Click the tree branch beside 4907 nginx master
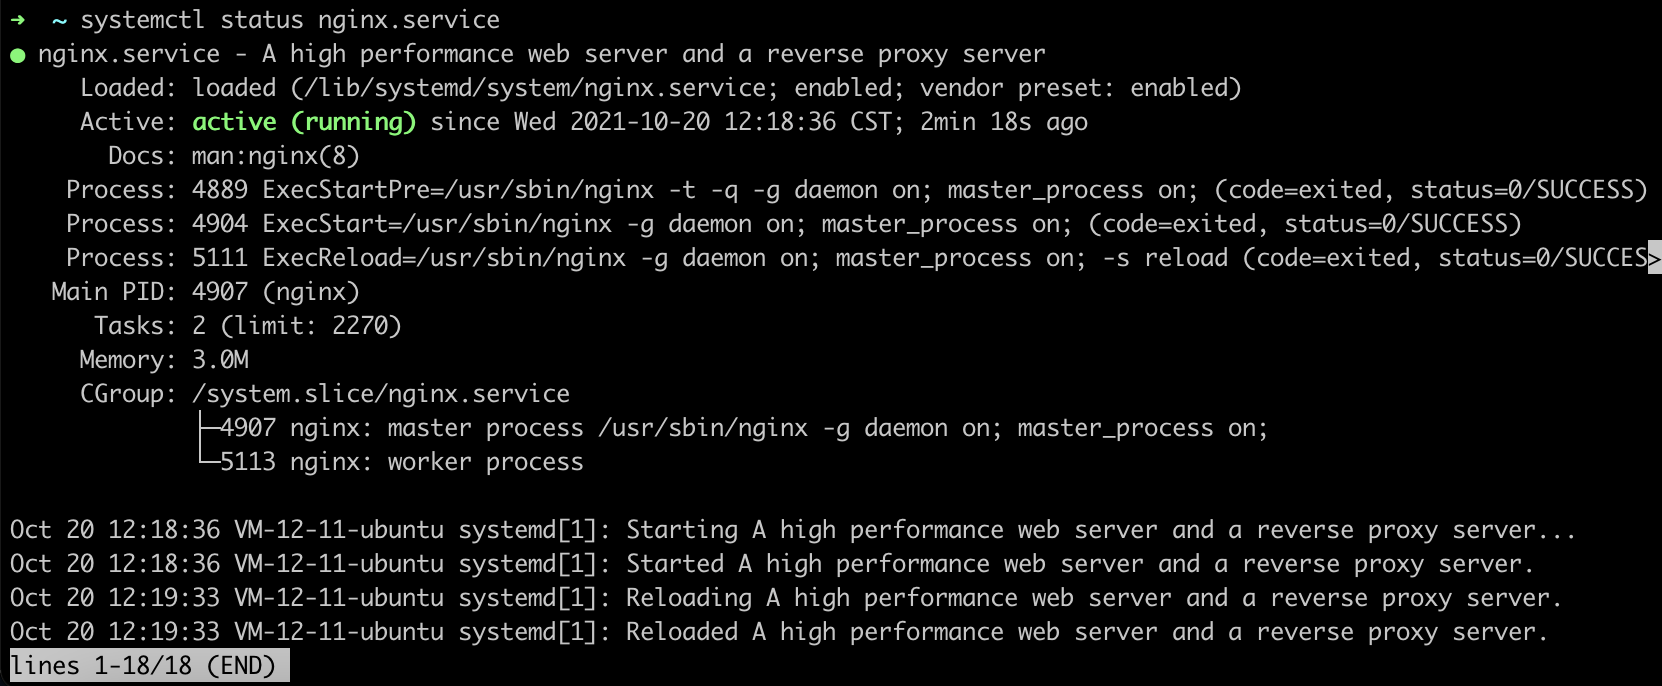 [209, 428]
